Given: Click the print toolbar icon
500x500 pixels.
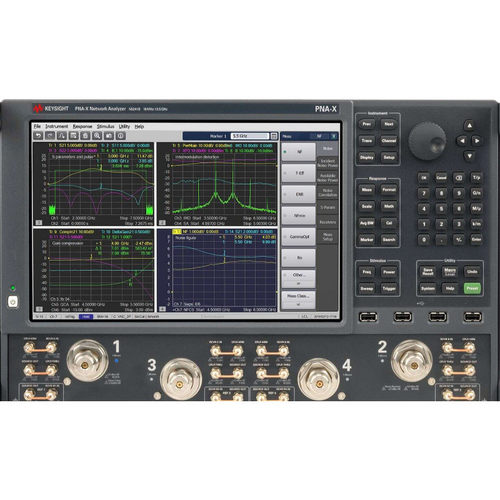Looking at the screenshot, I should (85, 136).
